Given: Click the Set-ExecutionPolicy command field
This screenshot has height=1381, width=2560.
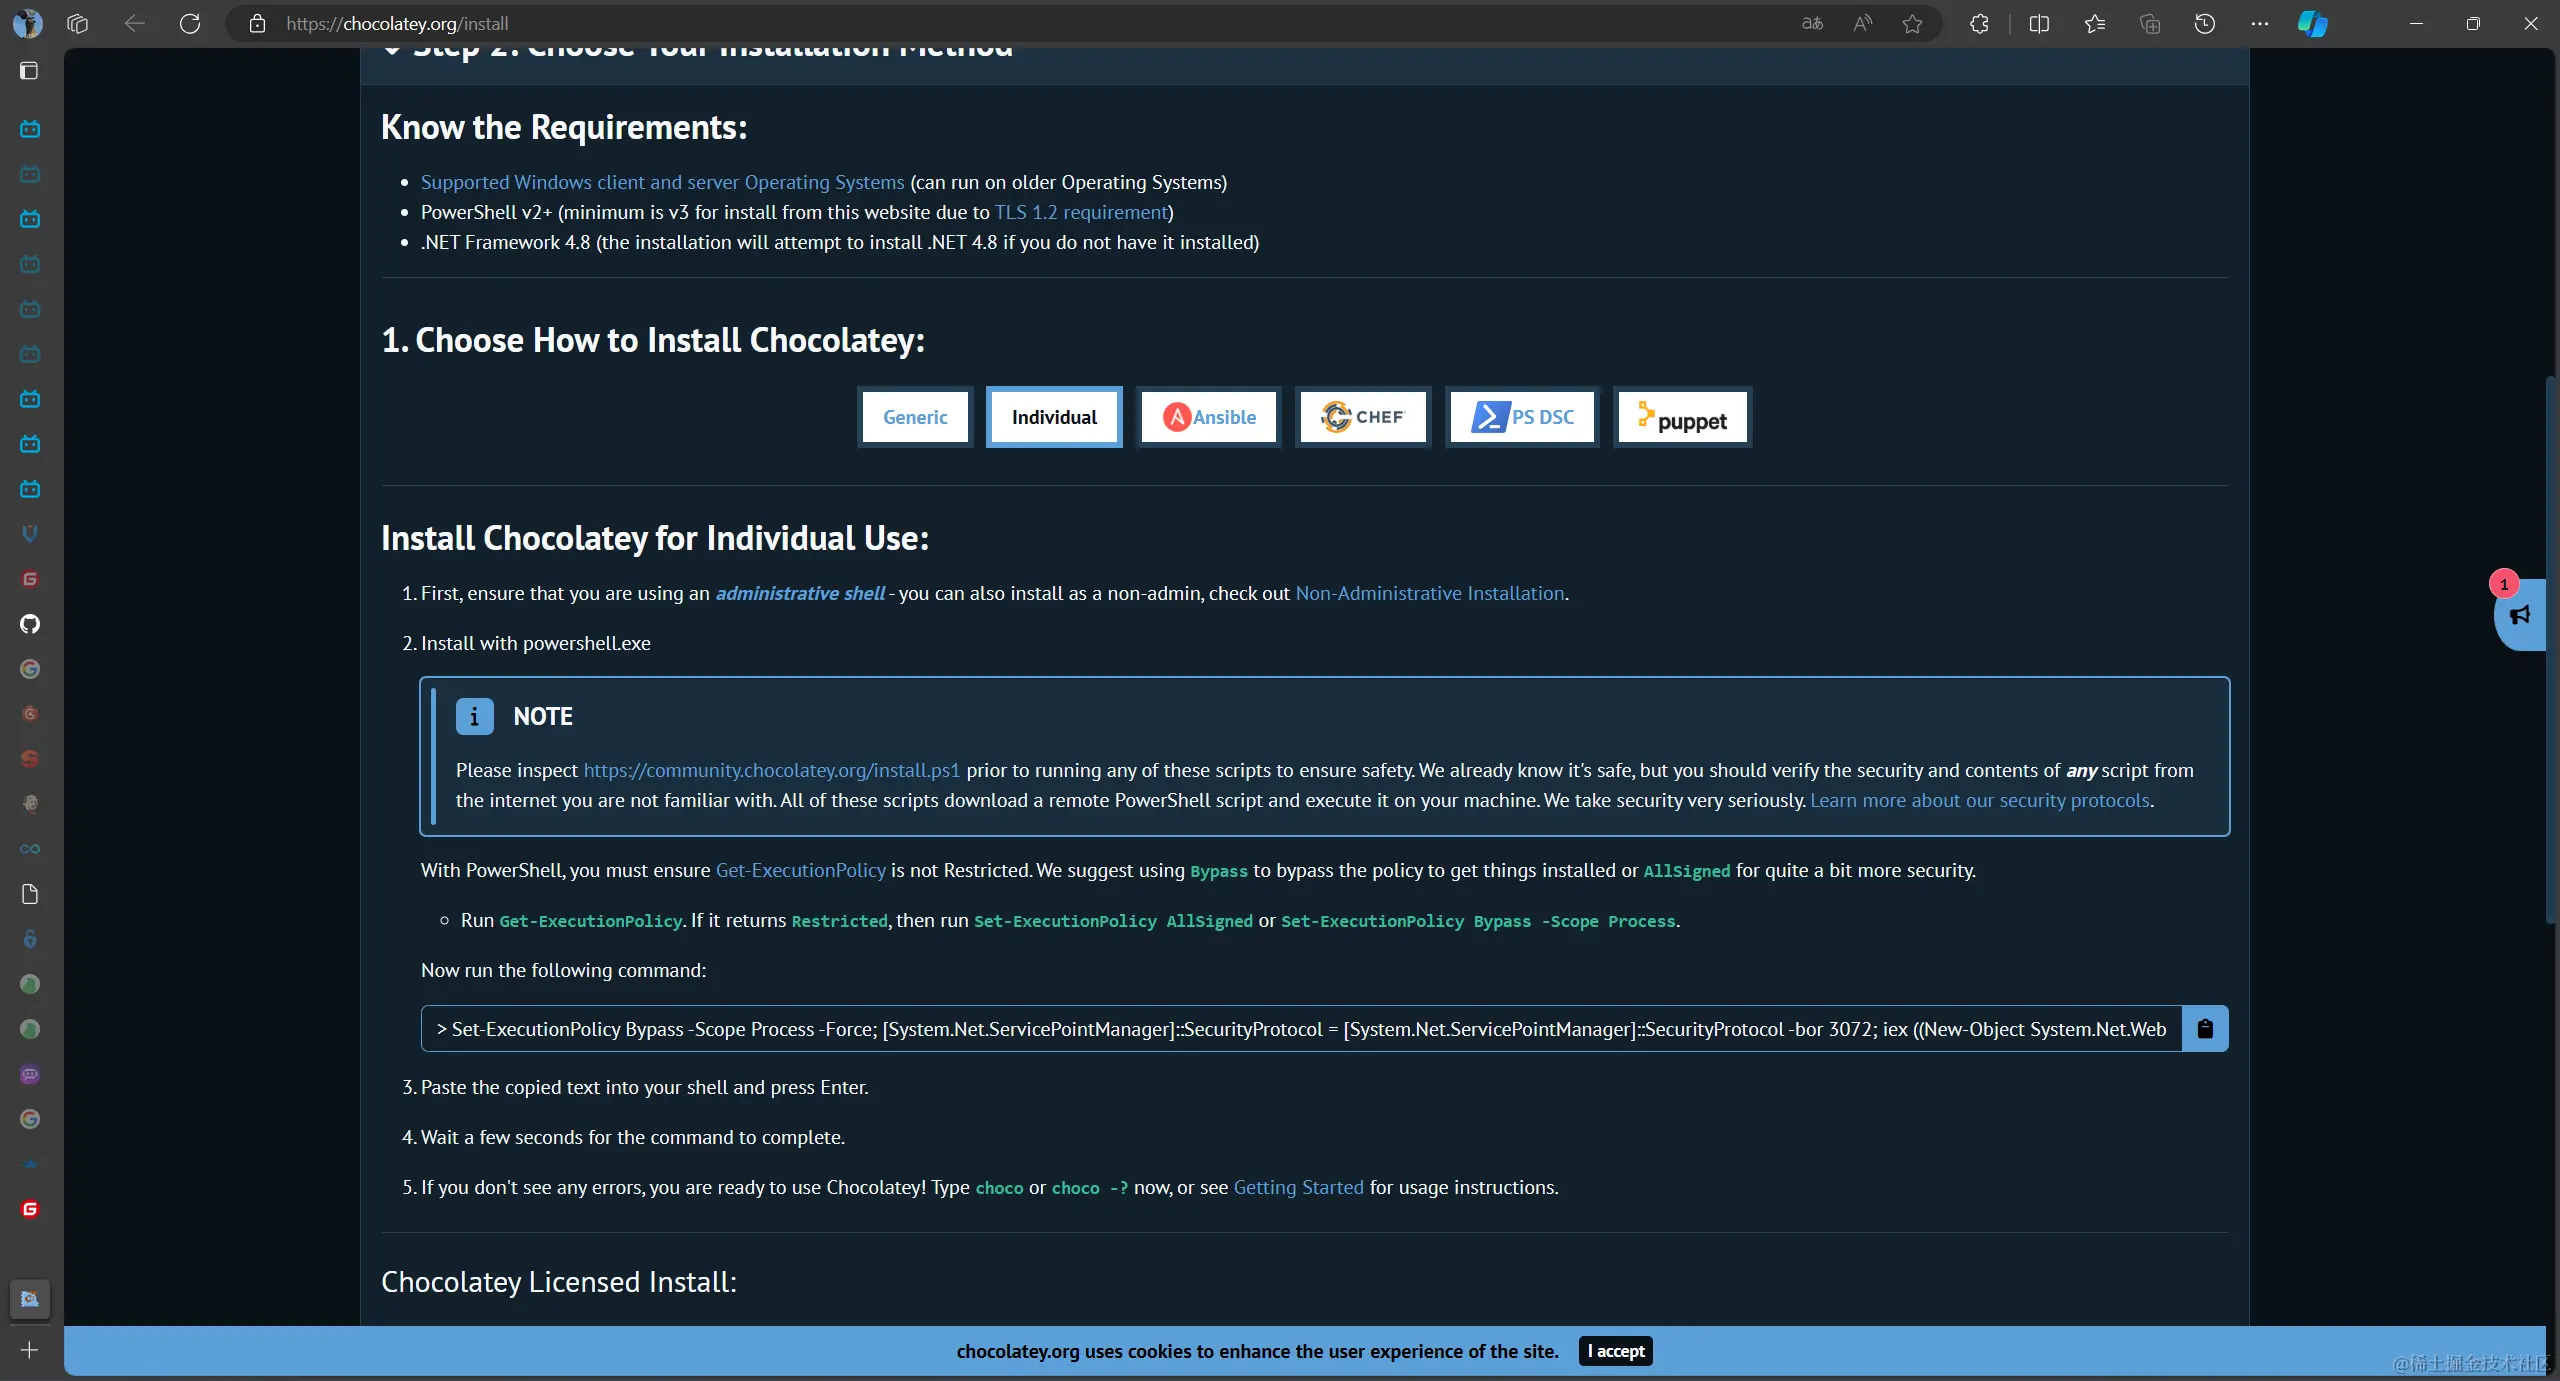Looking at the screenshot, I should point(1301,1028).
